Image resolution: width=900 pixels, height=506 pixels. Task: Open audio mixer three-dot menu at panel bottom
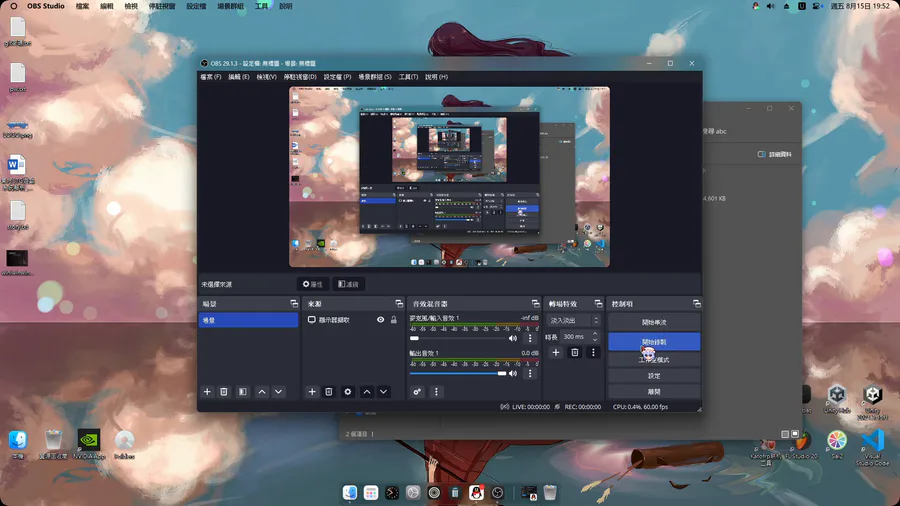(436, 391)
